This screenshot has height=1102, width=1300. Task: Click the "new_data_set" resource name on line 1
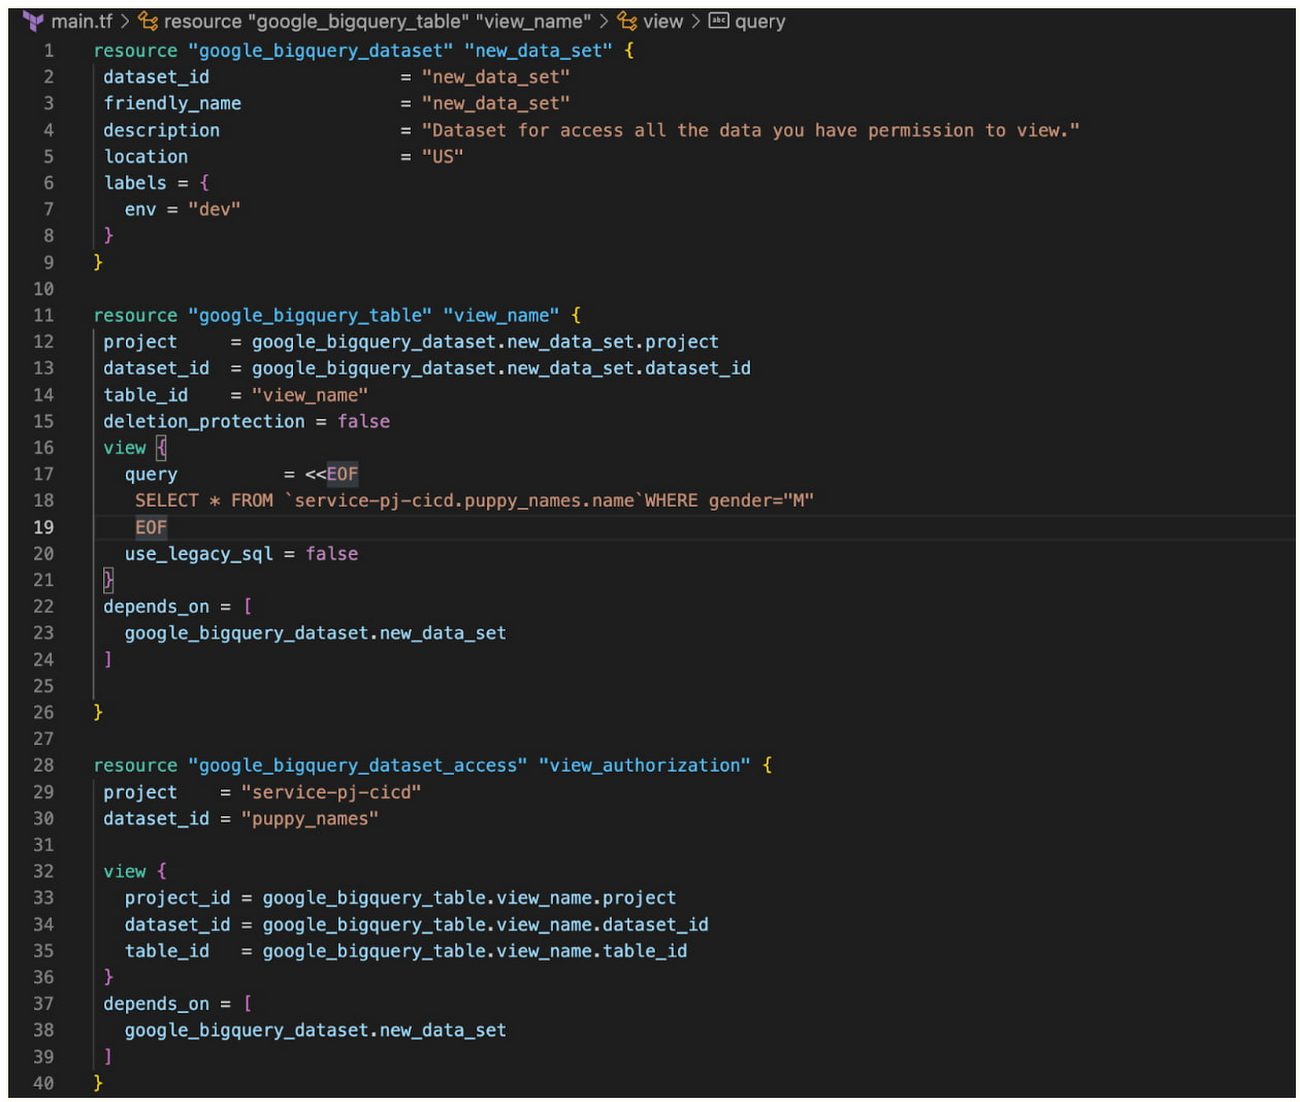click(x=538, y=50)
